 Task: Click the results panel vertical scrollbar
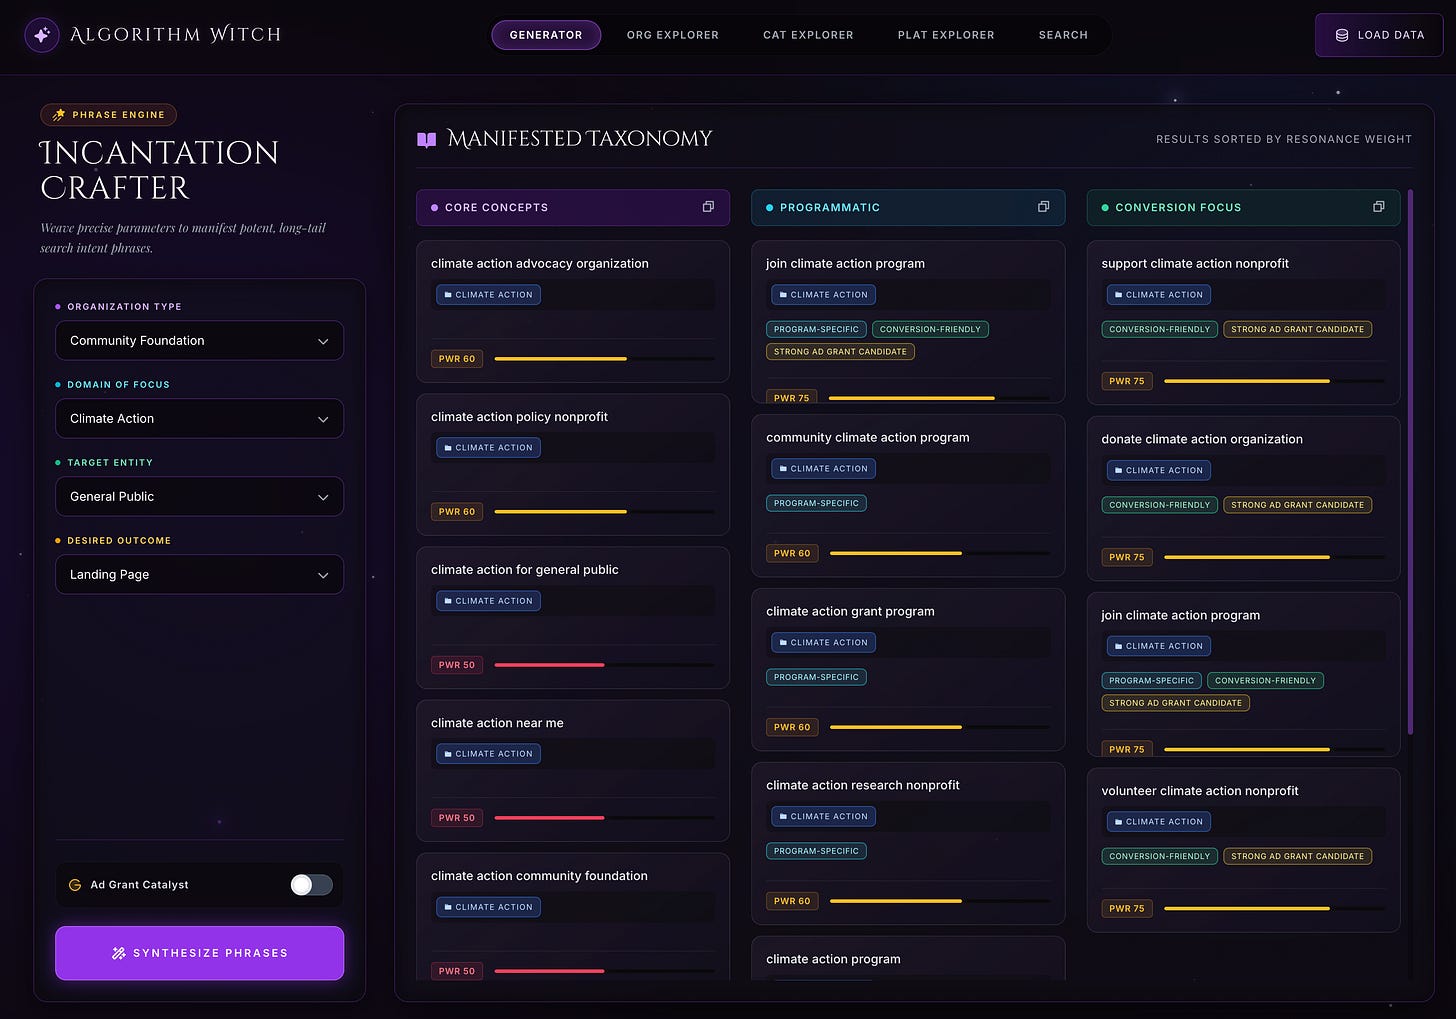point(1410,462)
